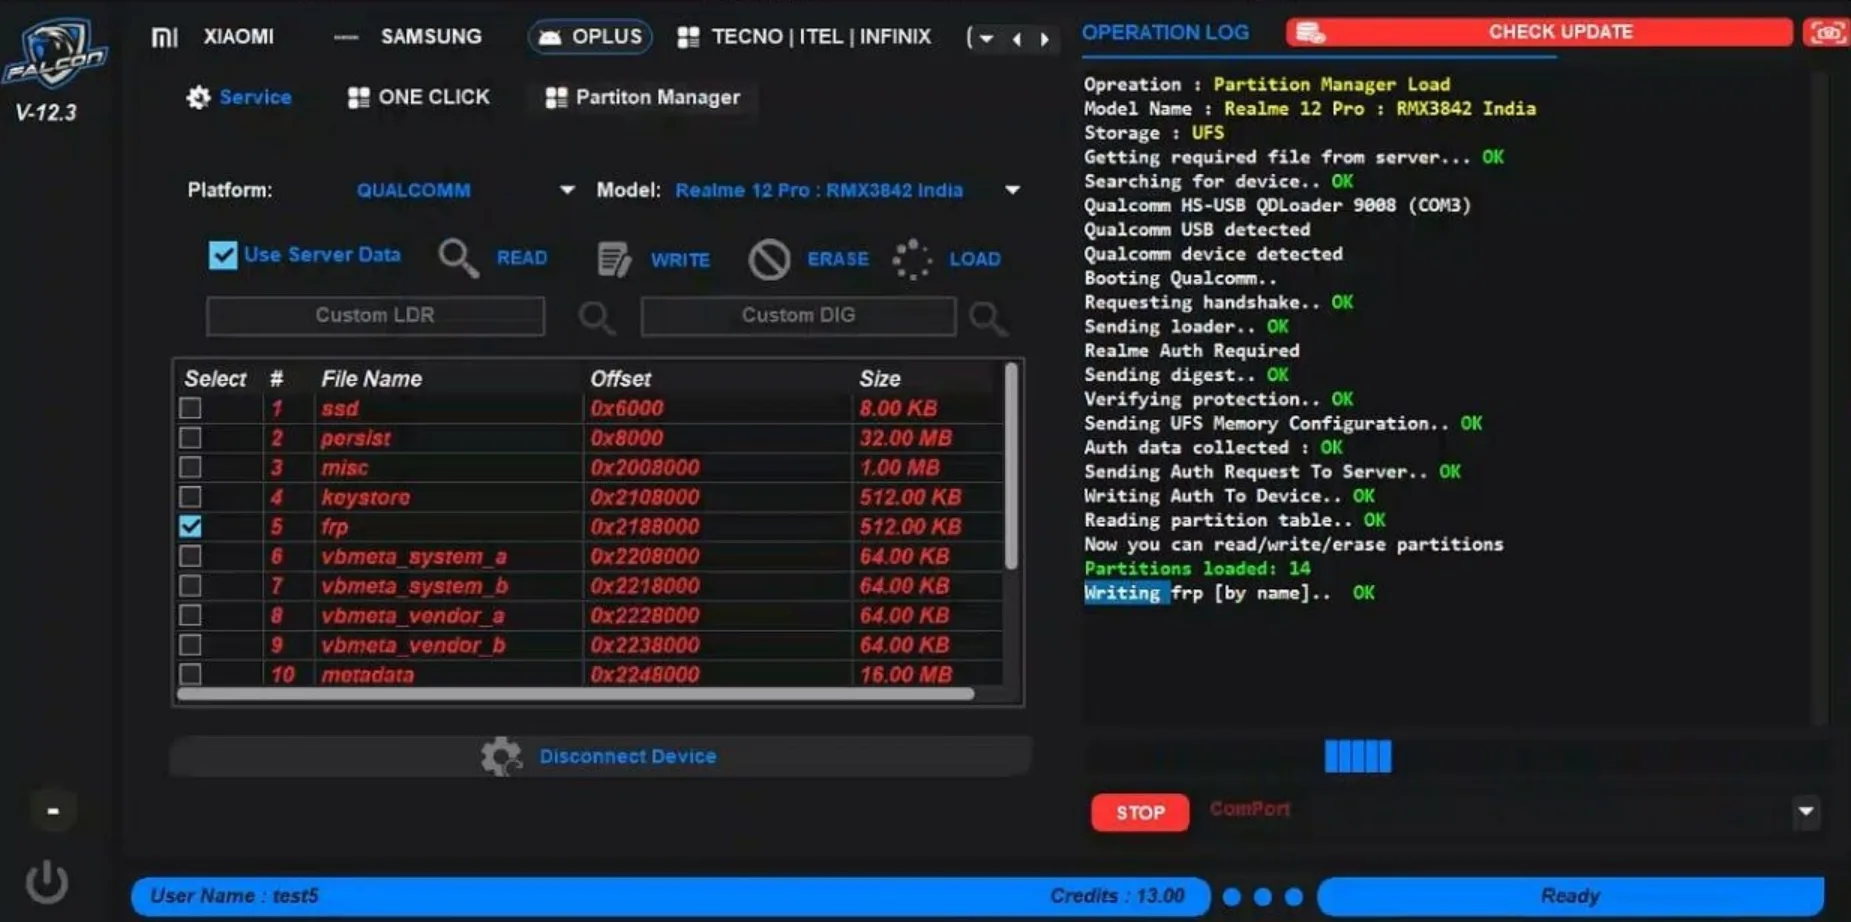Check the vbmeta_vendor_a partition checkbox
This screenshot has width=1851, height=922.
190,615
